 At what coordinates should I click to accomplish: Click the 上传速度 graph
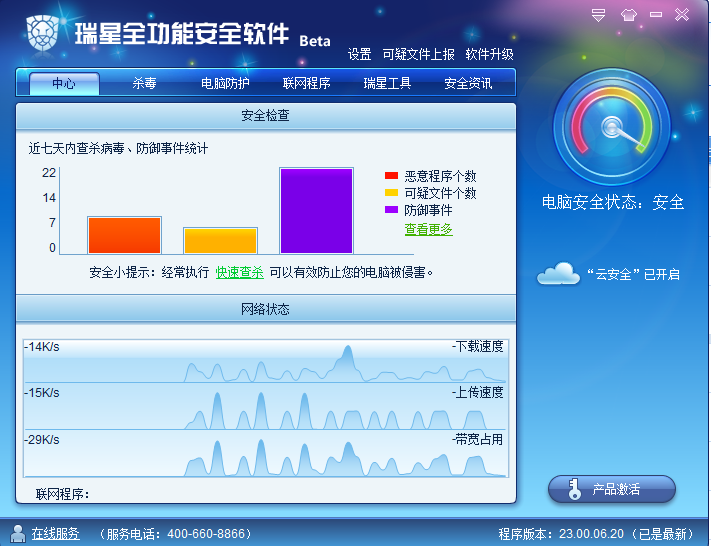[266, 406]
